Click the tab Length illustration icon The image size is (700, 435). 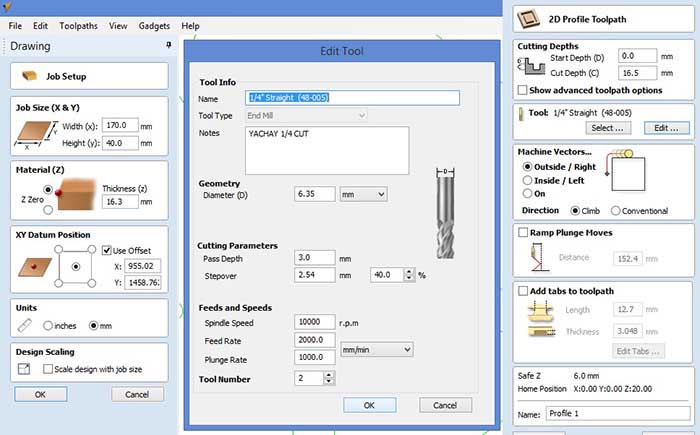(541, 311)
